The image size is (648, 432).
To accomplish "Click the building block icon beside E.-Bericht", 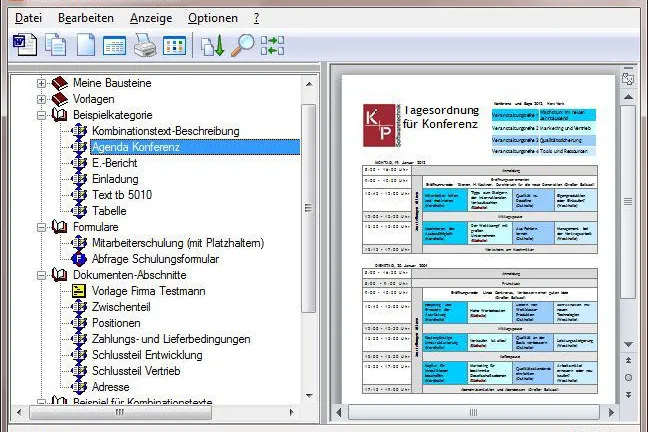I will click(x=79, y=163).
